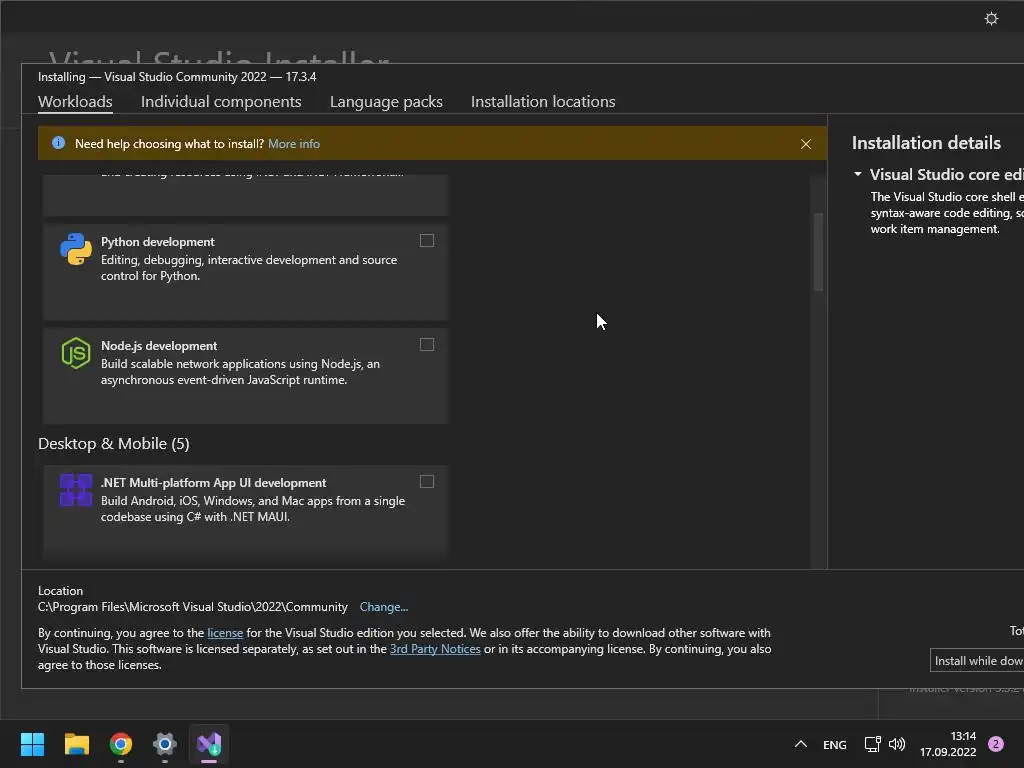Collapse the Visual Studio core editor section
Viewport: 1024px width, 768px height.
click(x=858, y=174)
